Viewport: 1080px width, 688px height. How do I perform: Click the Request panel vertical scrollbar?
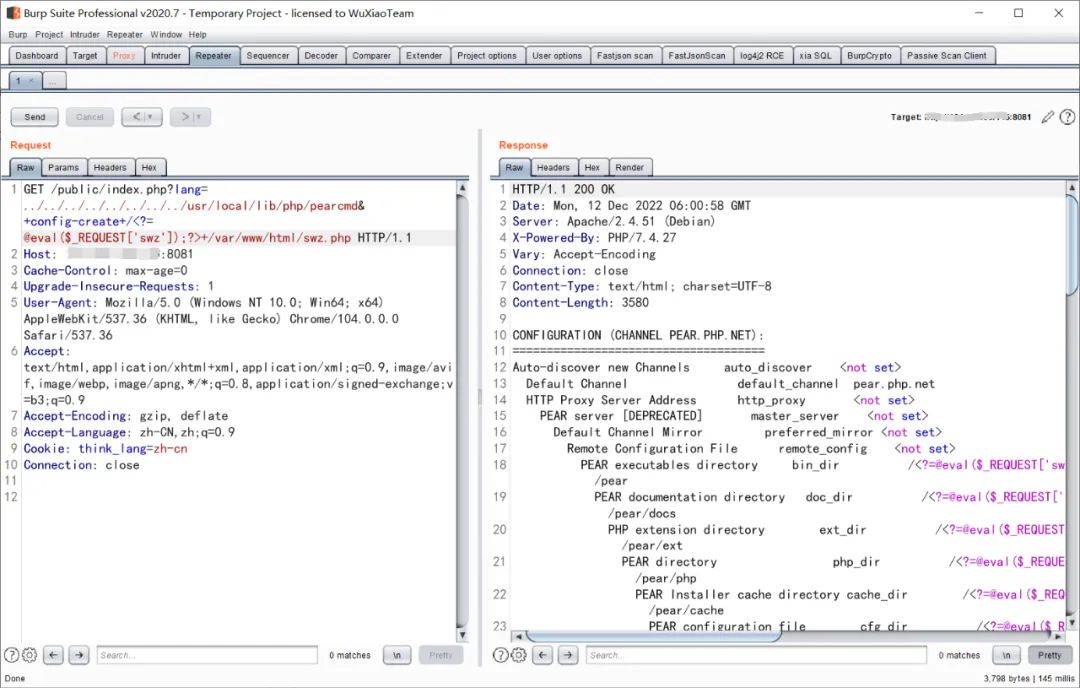(462, 412)
